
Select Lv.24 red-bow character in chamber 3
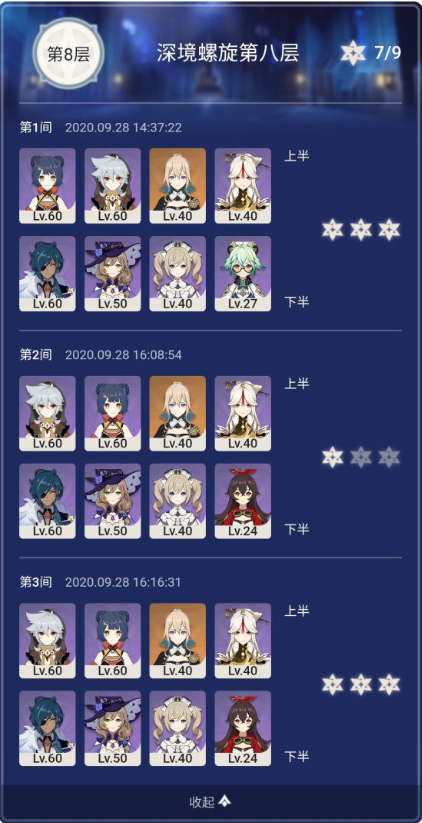tap(242, 728)
